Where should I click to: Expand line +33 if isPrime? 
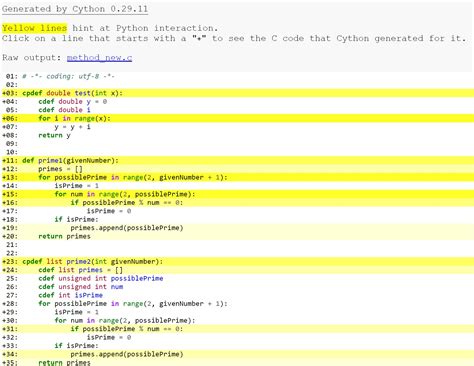pos(237,346)
